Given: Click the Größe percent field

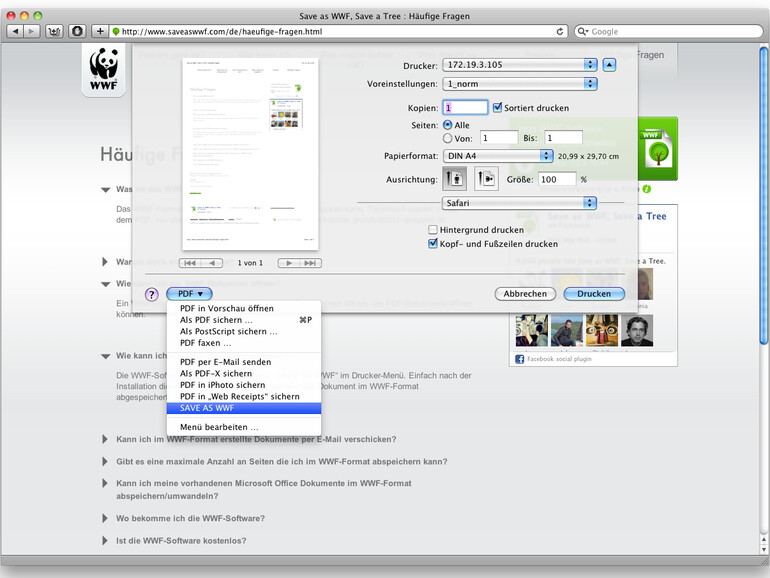Looking at the screenshot, I should pyautogui.click(x=557, y=179).
